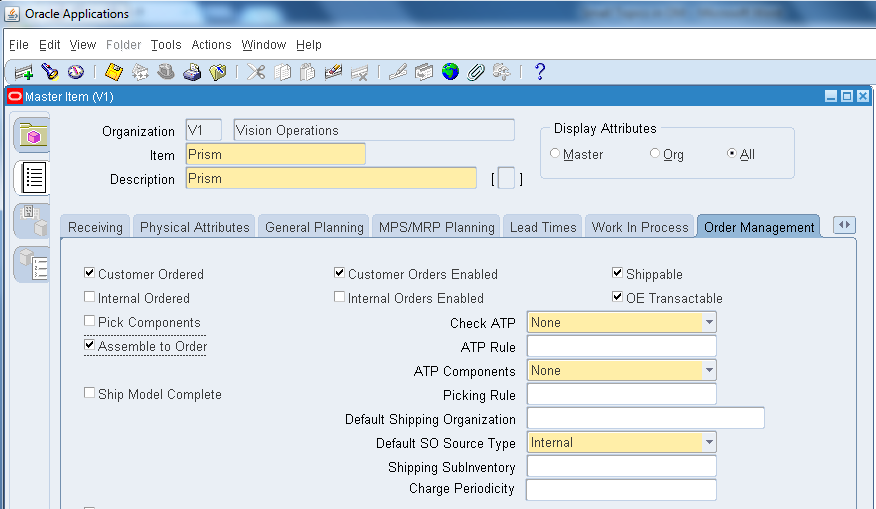Click the New record toolbar icon

click(23, 72)
